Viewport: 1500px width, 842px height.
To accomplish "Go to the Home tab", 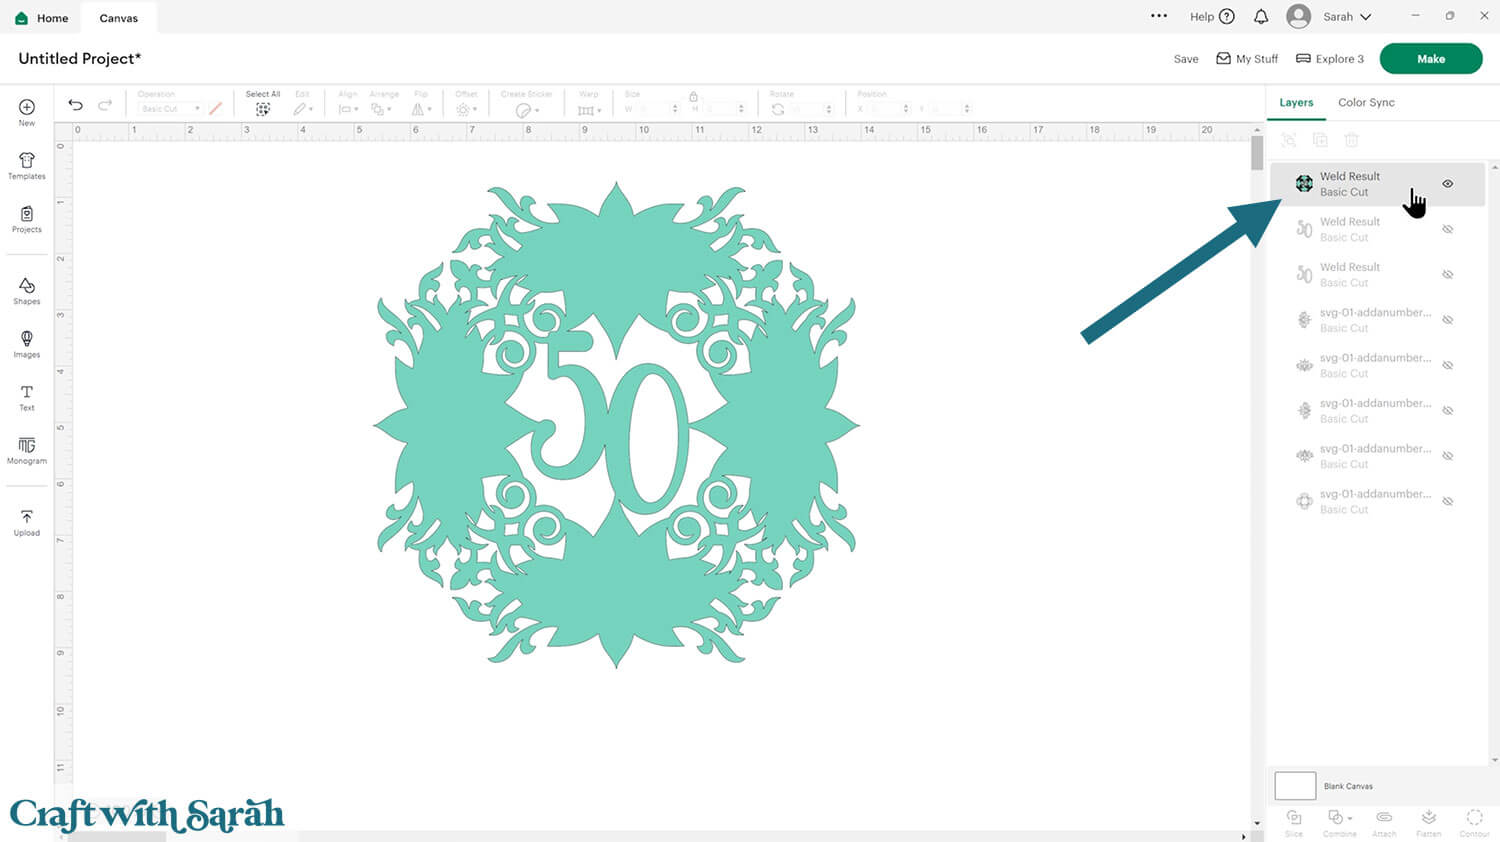I will coord(41,17).
